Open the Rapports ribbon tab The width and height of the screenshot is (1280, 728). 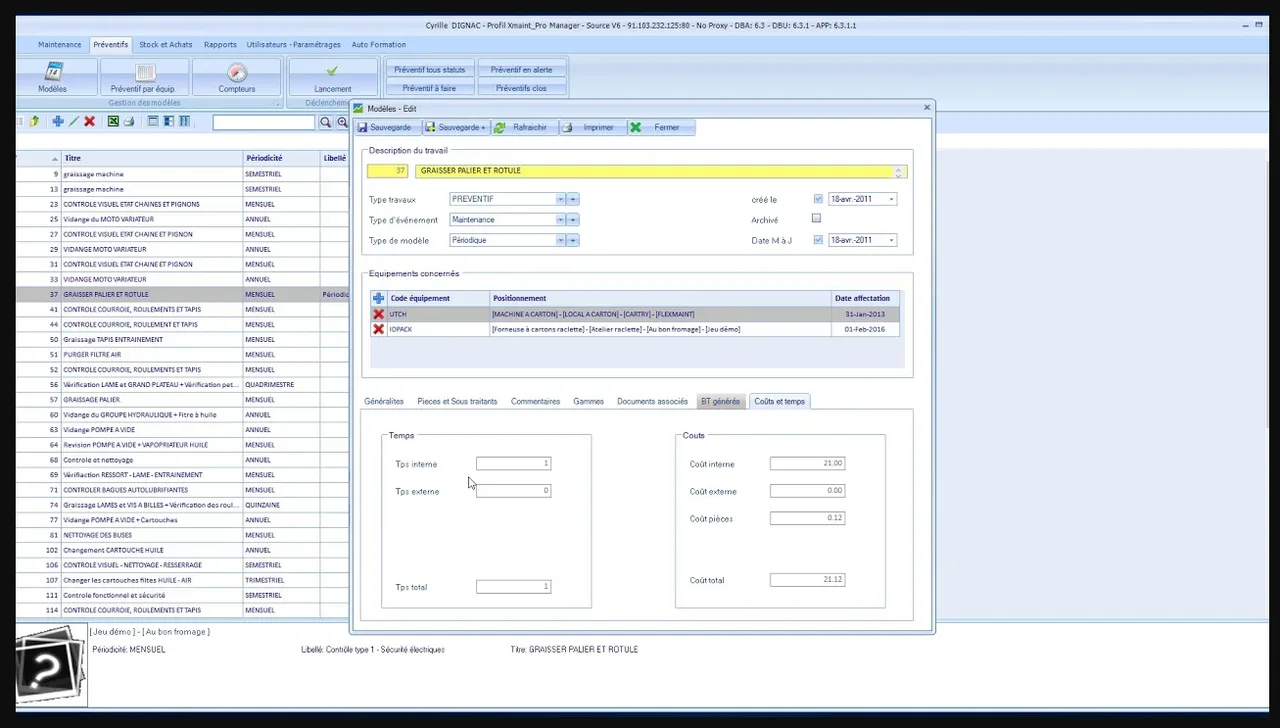point(220,44)
